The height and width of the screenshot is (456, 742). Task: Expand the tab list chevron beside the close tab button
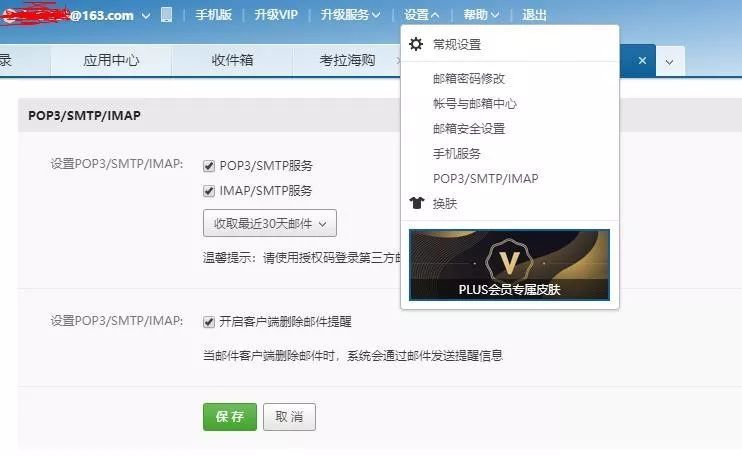click(669, 62)
